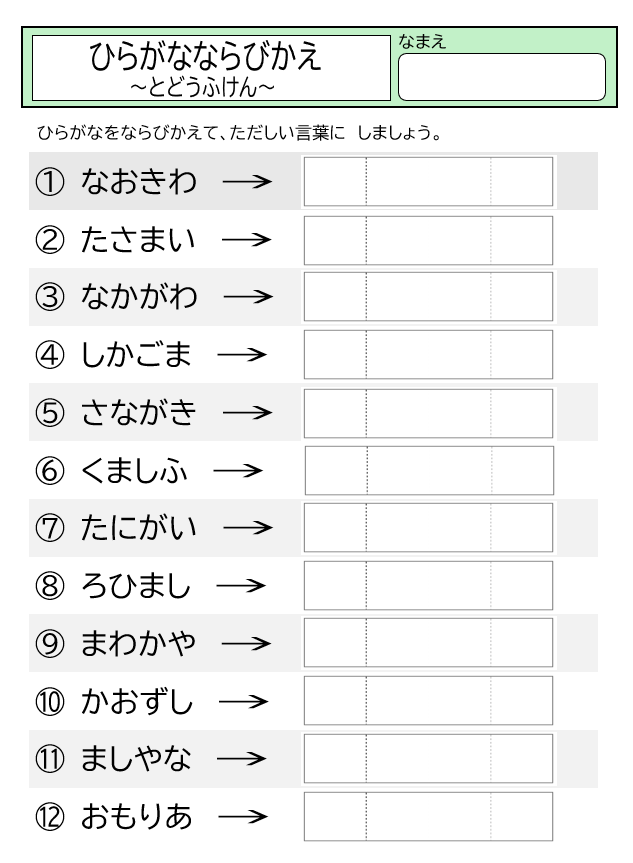Click the arrow next to おもりあ
The image size is (633, 863).
pos(243,816)
